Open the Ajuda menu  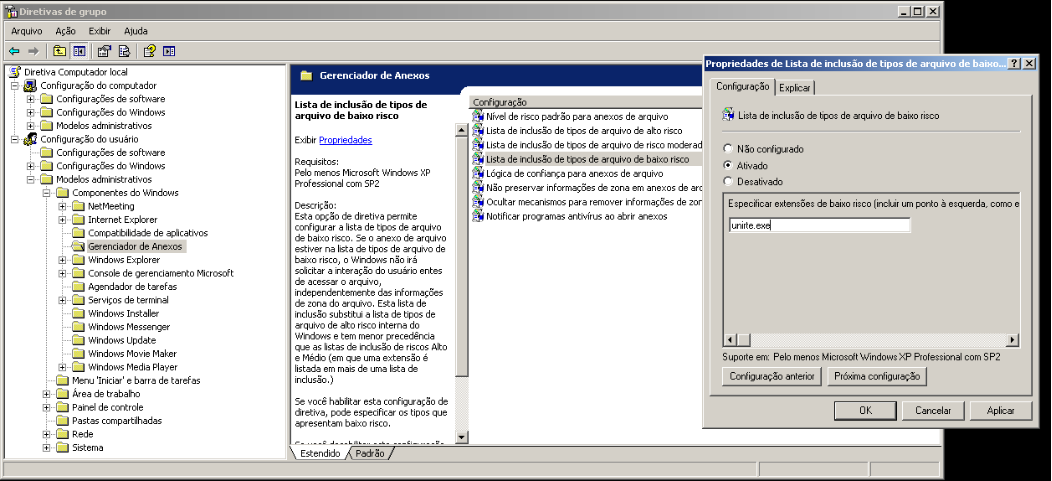pos(136,31)
